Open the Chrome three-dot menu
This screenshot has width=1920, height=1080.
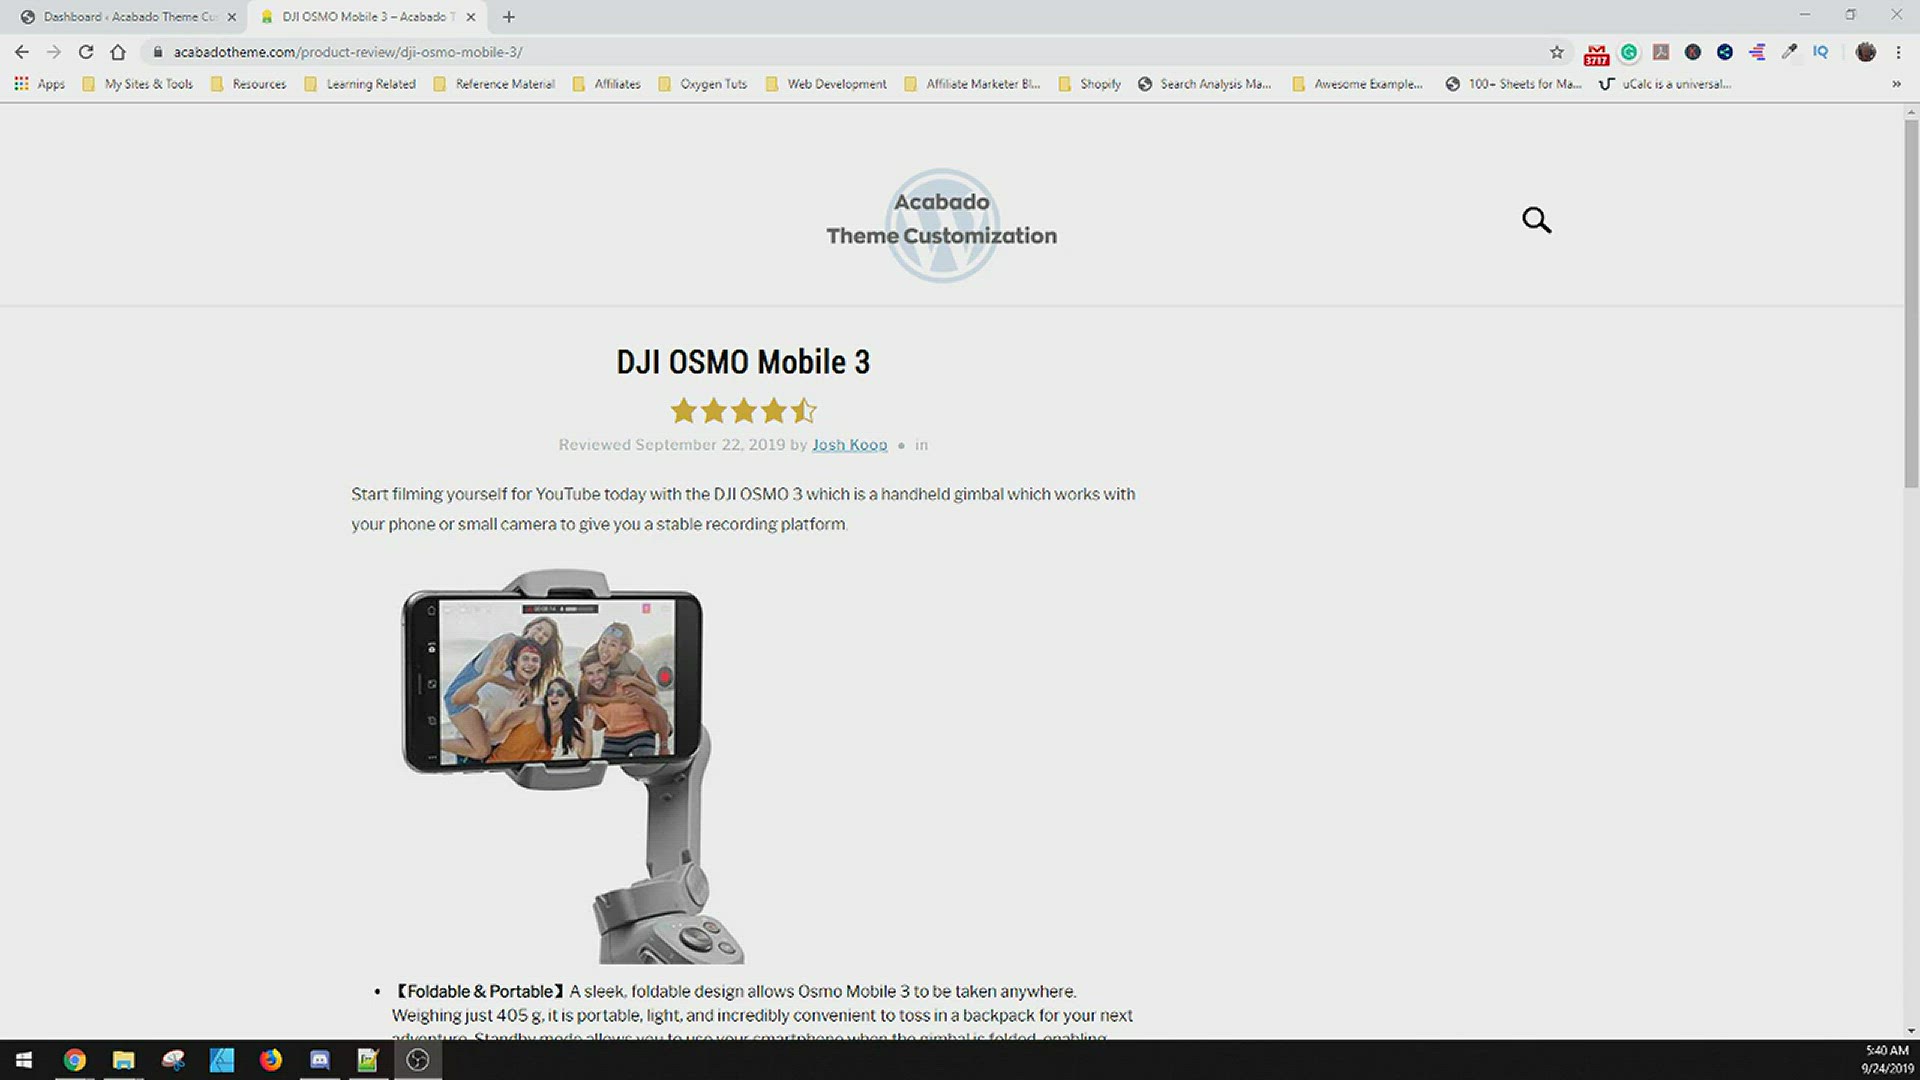pyautogui.click(x=1898, y=52)
